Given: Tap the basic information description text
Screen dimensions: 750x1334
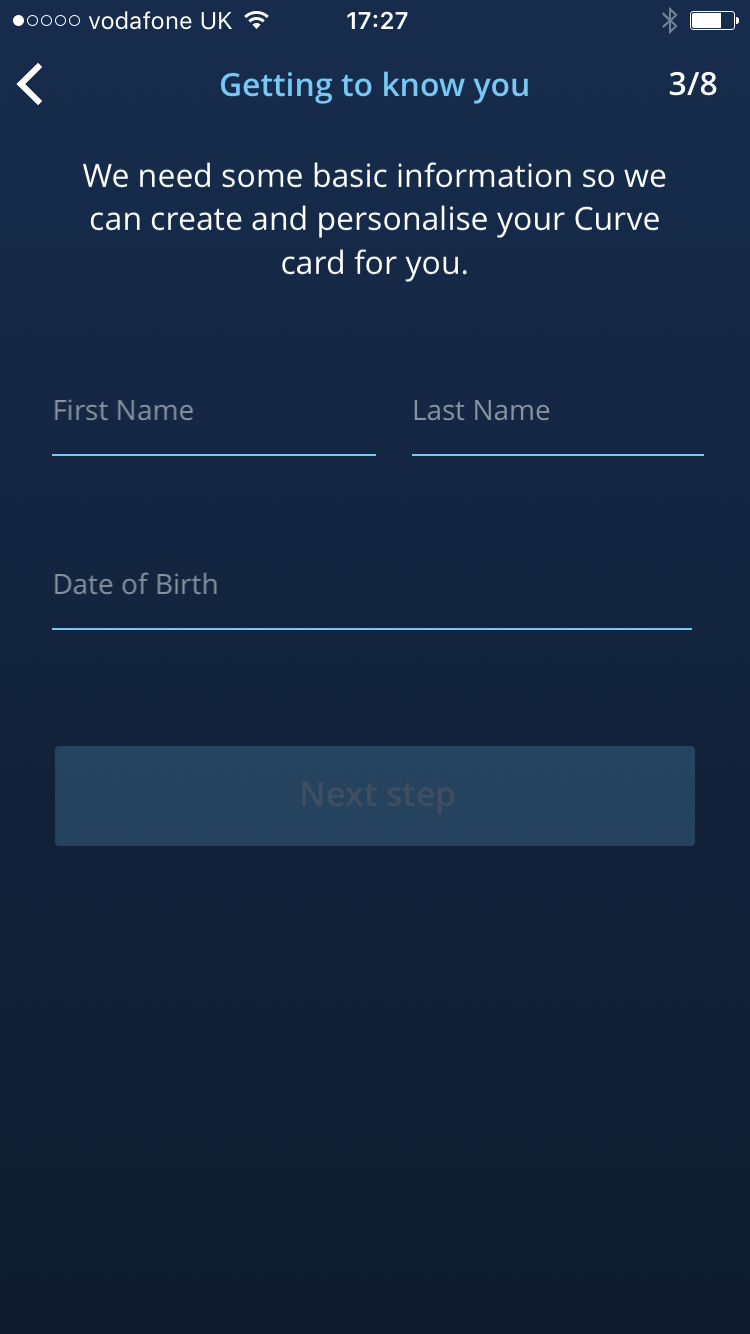Looking at the screenshot, I should (374, 219).
